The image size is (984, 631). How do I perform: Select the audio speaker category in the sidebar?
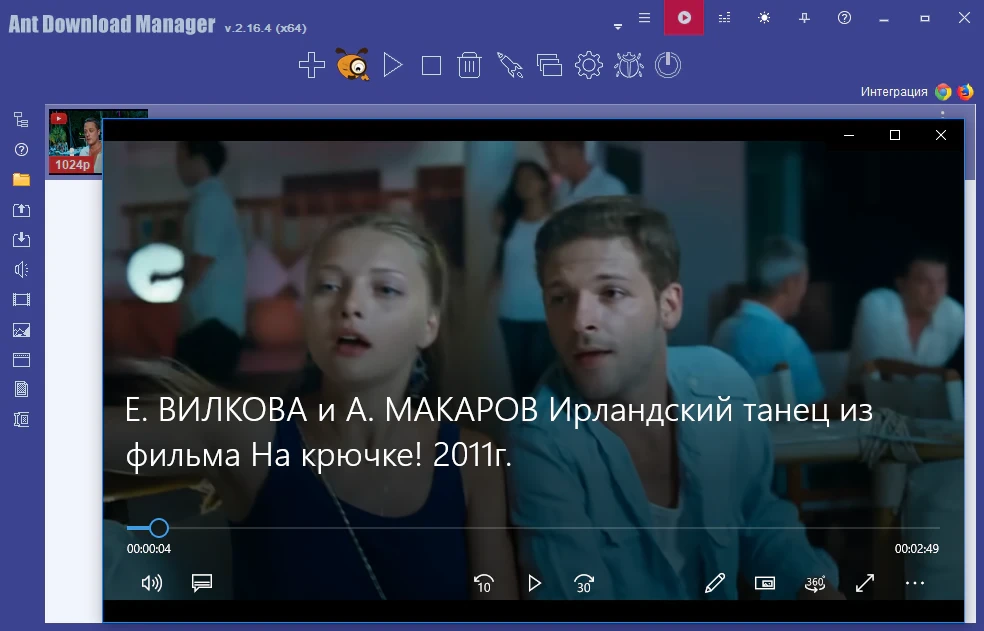pos(21,269)
